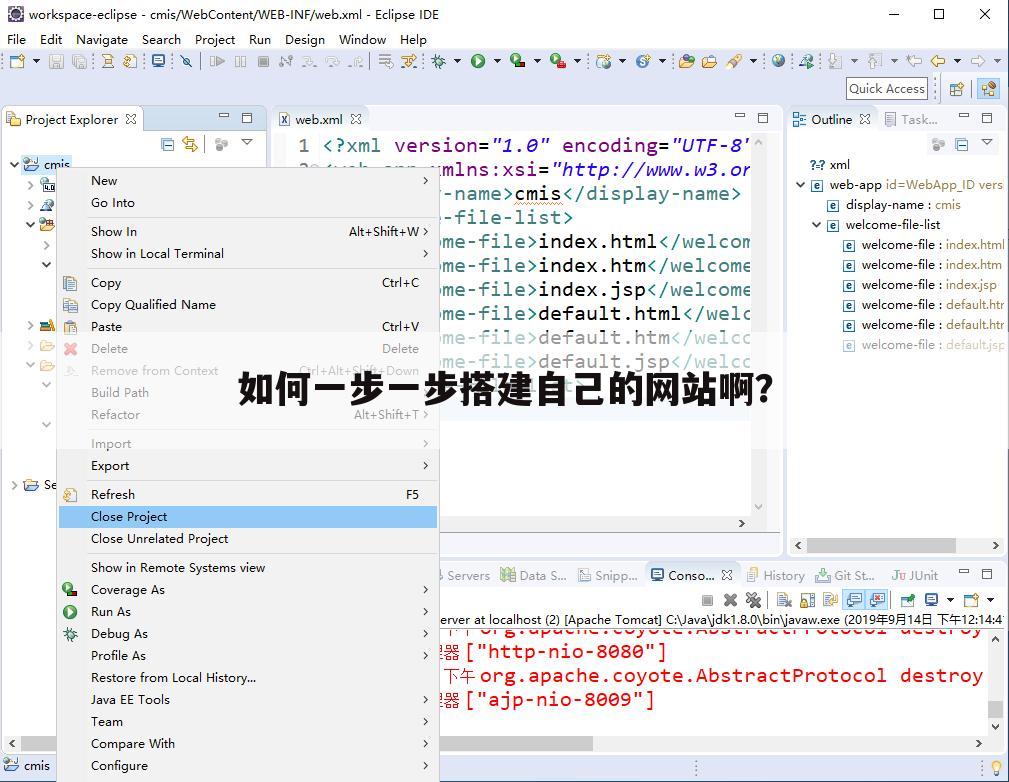Choose Restore from Local History in menu
1009x782 pixels.
(x=248, y=678)
